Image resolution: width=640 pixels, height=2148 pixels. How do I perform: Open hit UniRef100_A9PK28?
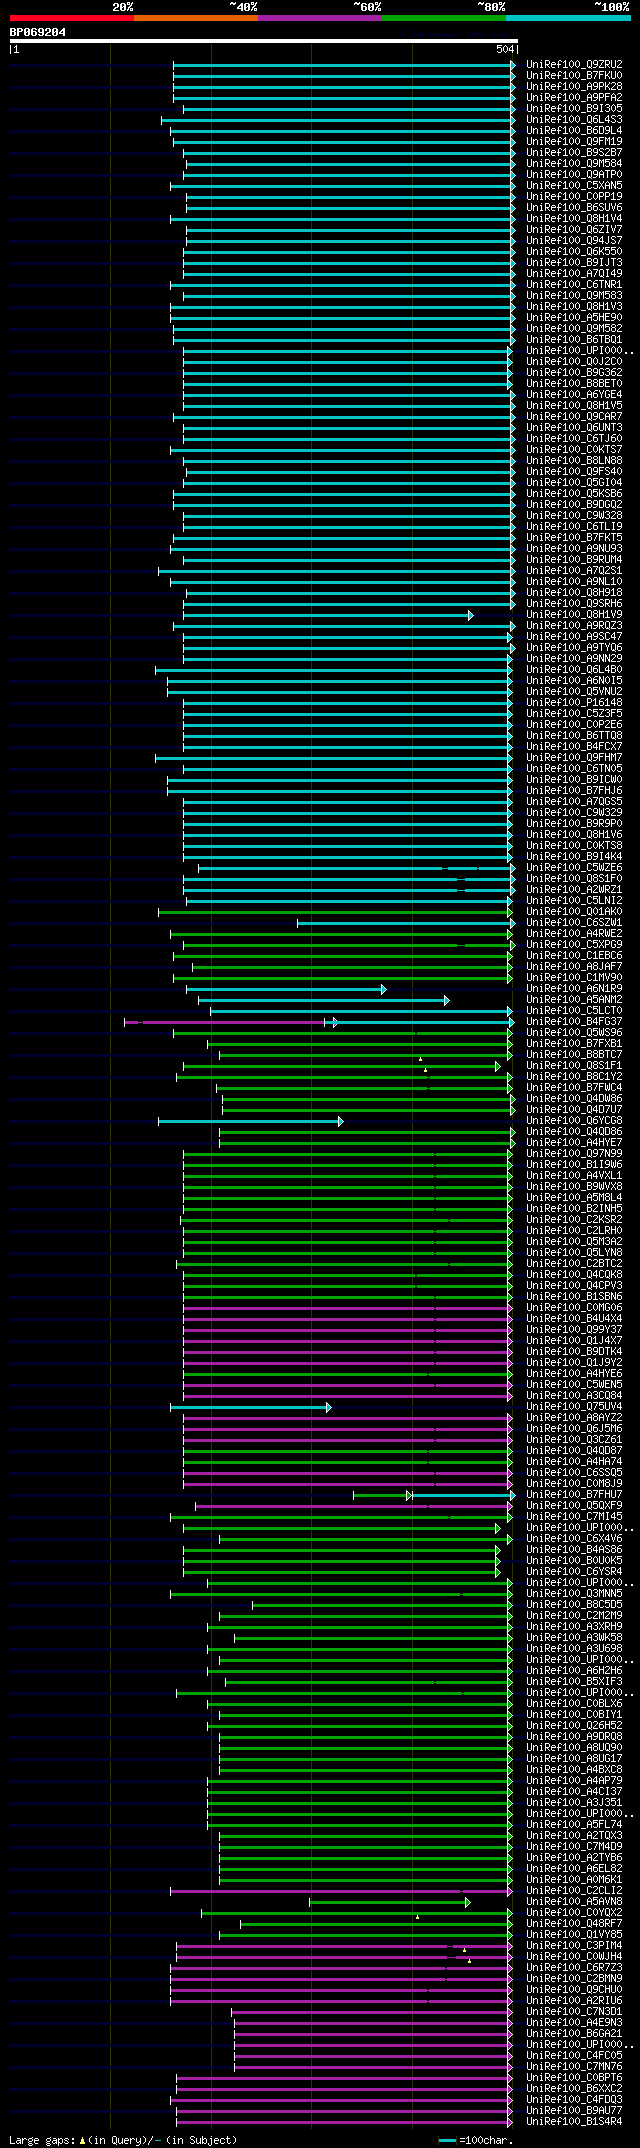(574, 86)
